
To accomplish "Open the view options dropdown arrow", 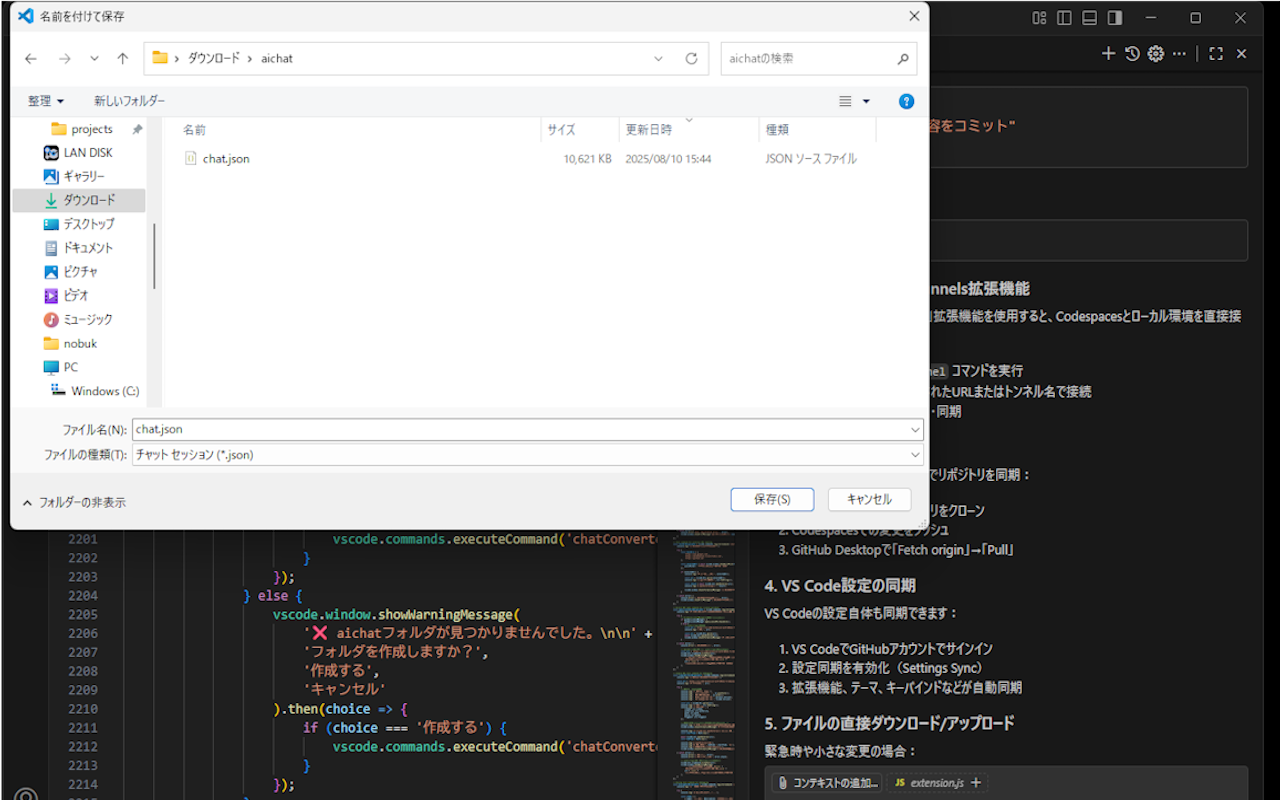I will (866, 101).
